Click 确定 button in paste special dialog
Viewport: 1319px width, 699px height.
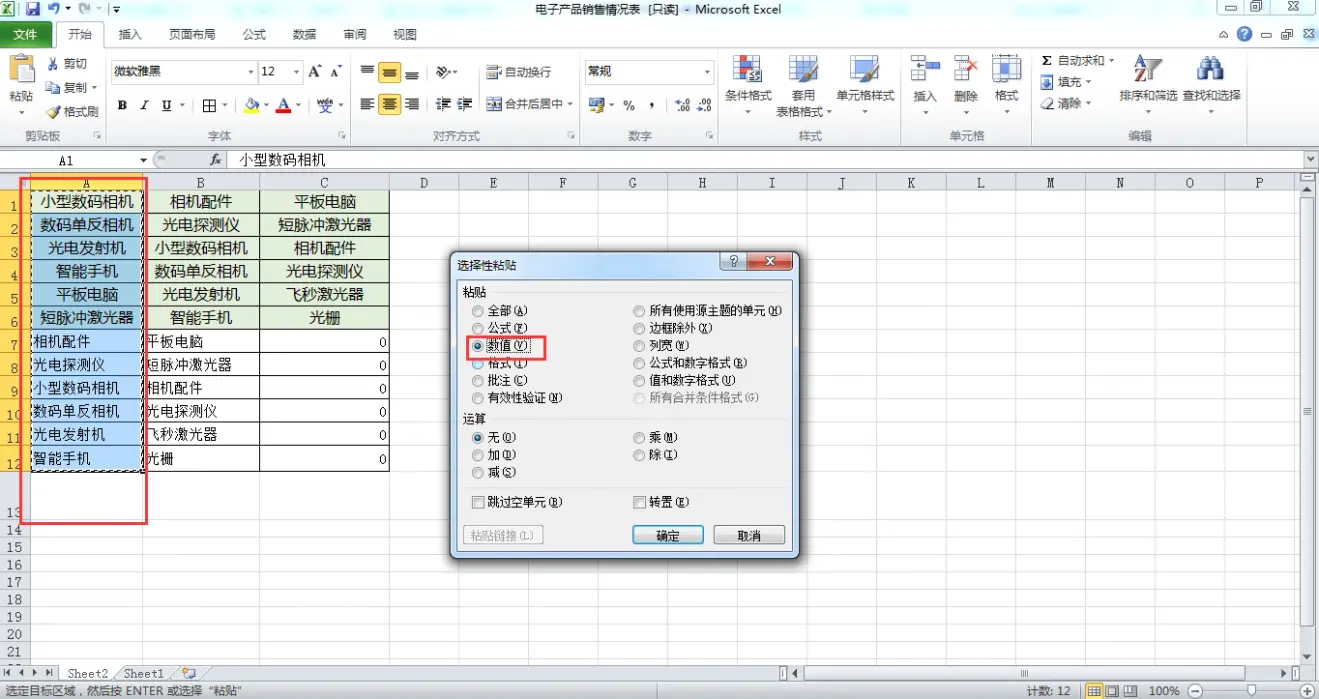pyautogui.click(x=668, y=536)
